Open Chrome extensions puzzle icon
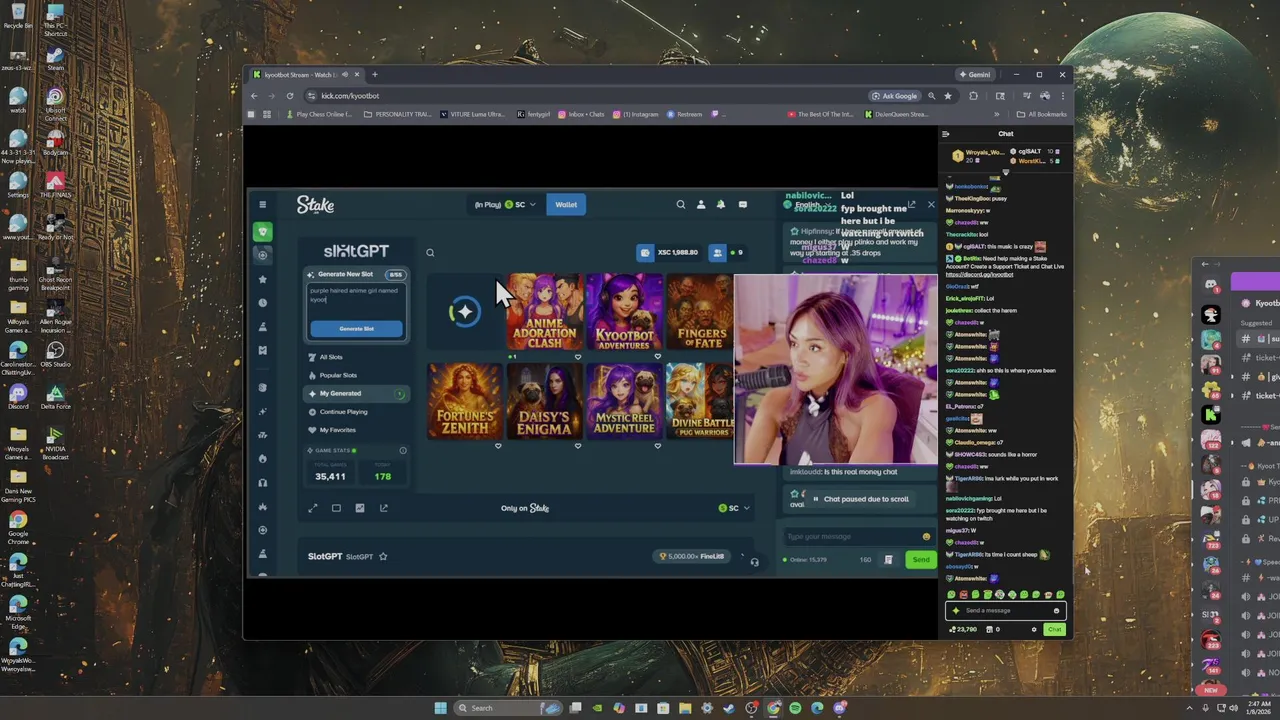Viewport: 1280px width, 720px height. 973,96
